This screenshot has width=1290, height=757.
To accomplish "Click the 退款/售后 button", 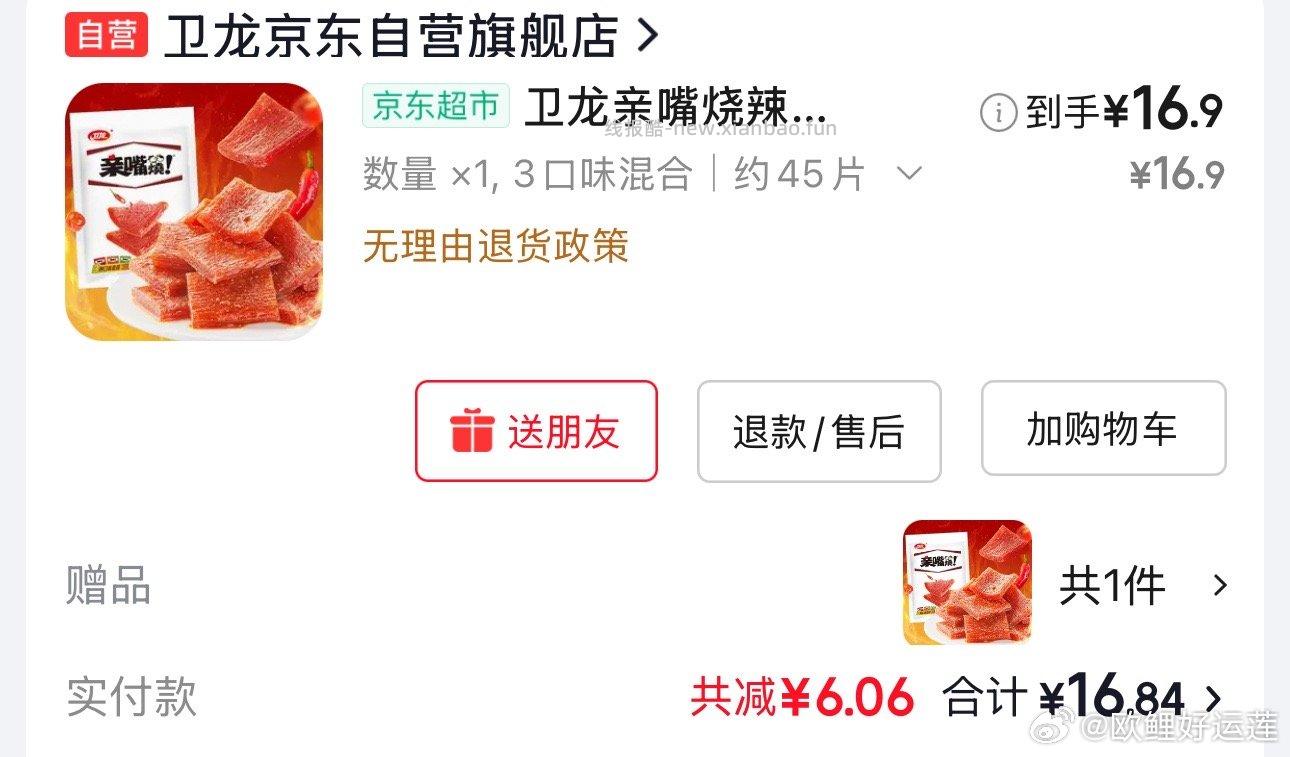I will 819,431.
